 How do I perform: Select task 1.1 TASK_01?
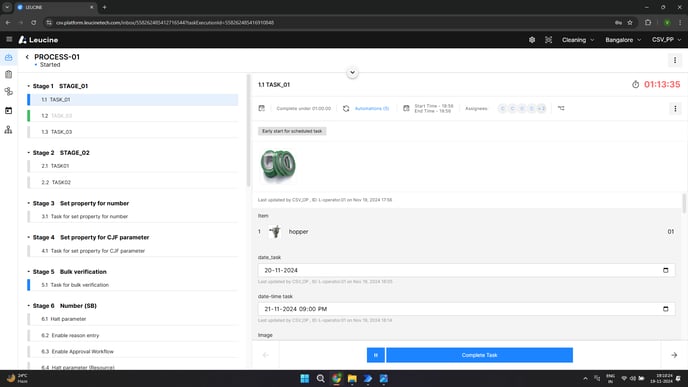133,100
